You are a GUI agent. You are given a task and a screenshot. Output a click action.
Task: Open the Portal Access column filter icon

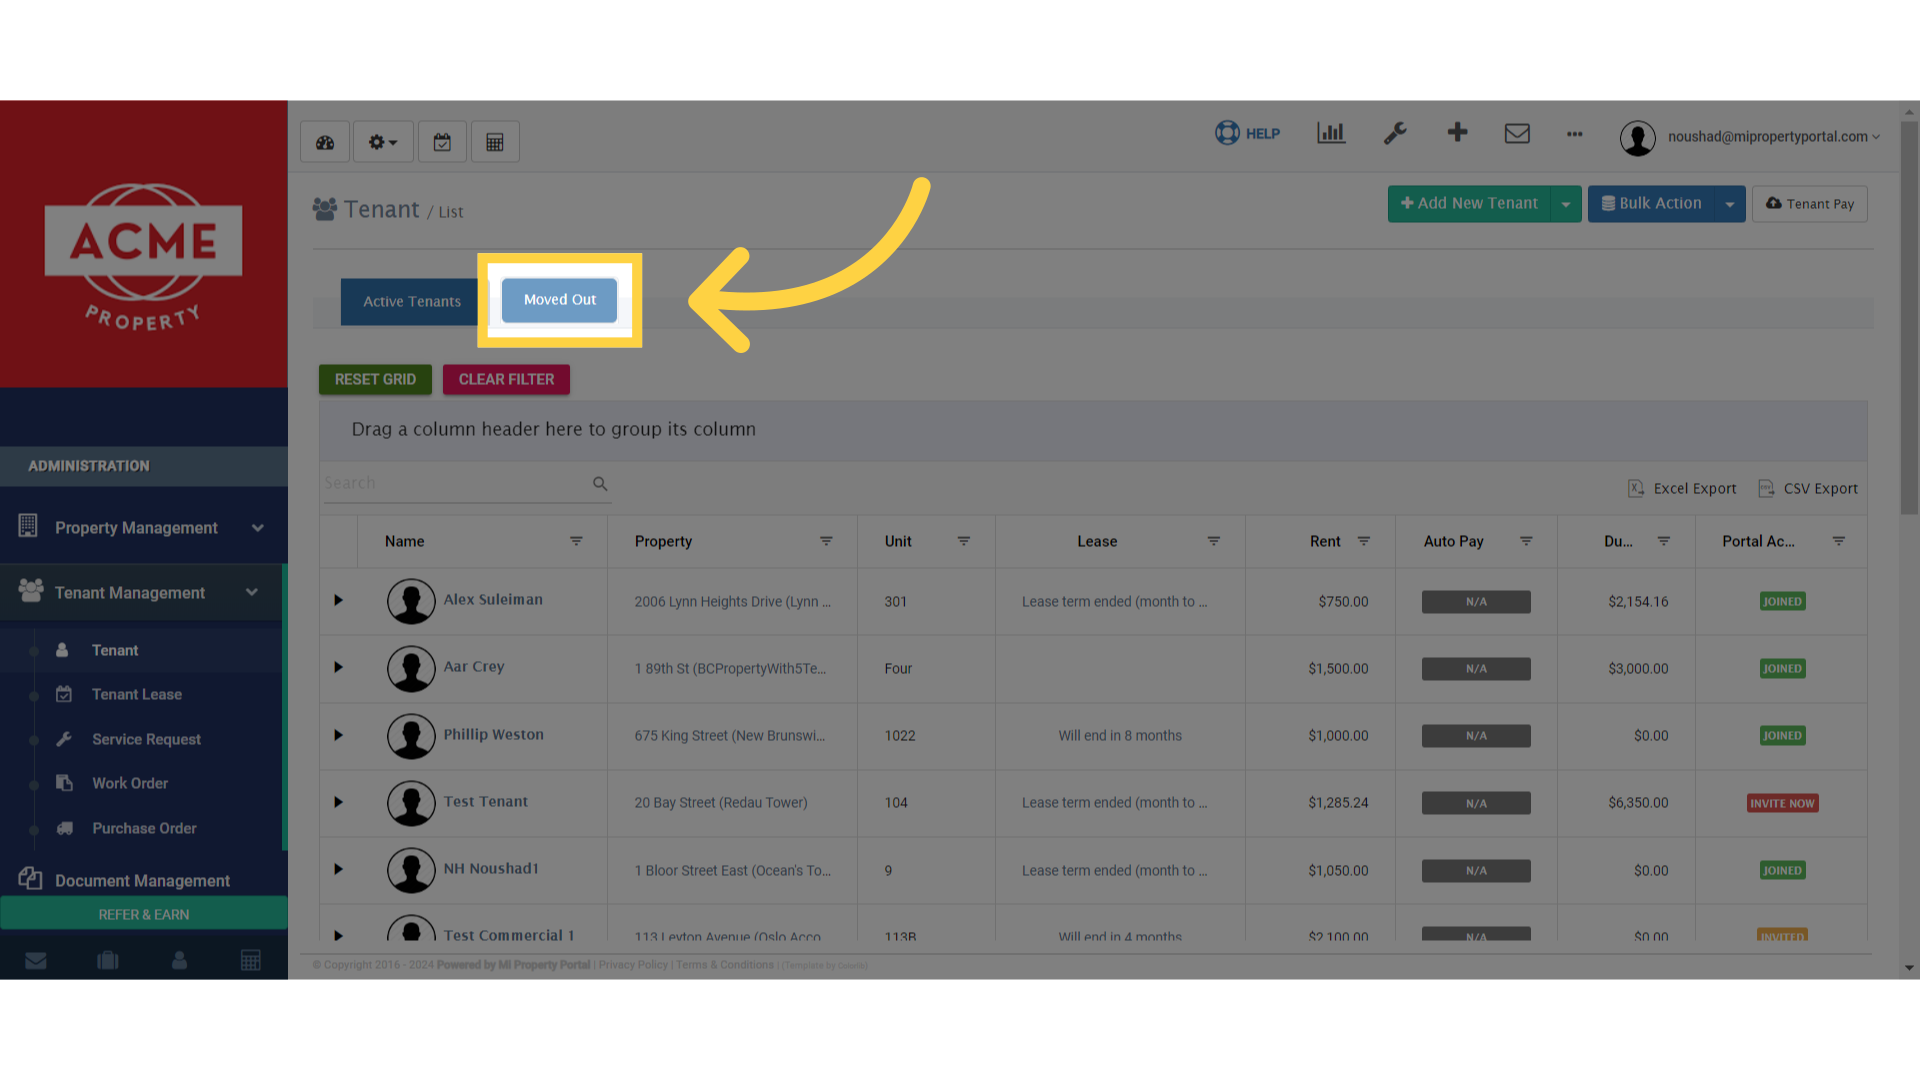coord(1838,541)
